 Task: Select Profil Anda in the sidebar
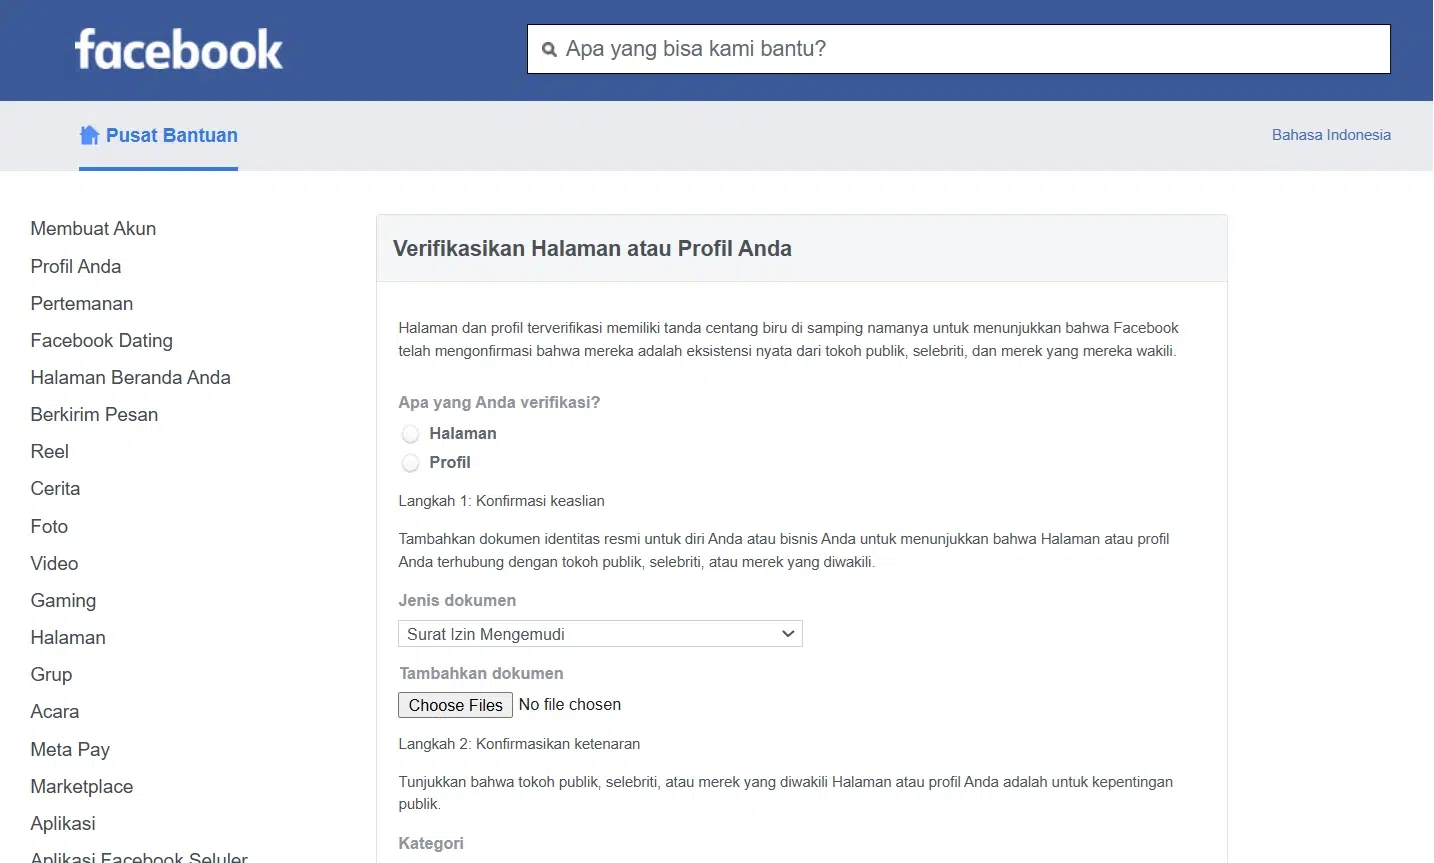pyautogui.click(x=75, y=266)
